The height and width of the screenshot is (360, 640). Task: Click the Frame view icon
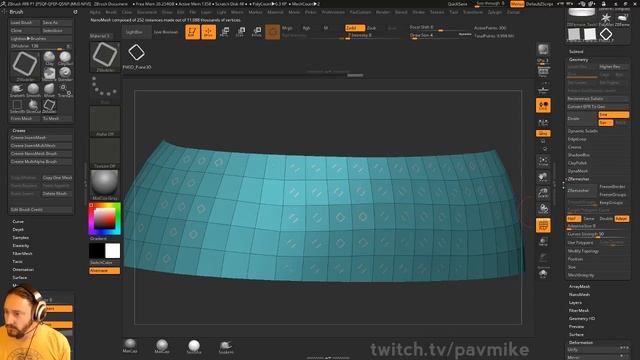[543, 161]
